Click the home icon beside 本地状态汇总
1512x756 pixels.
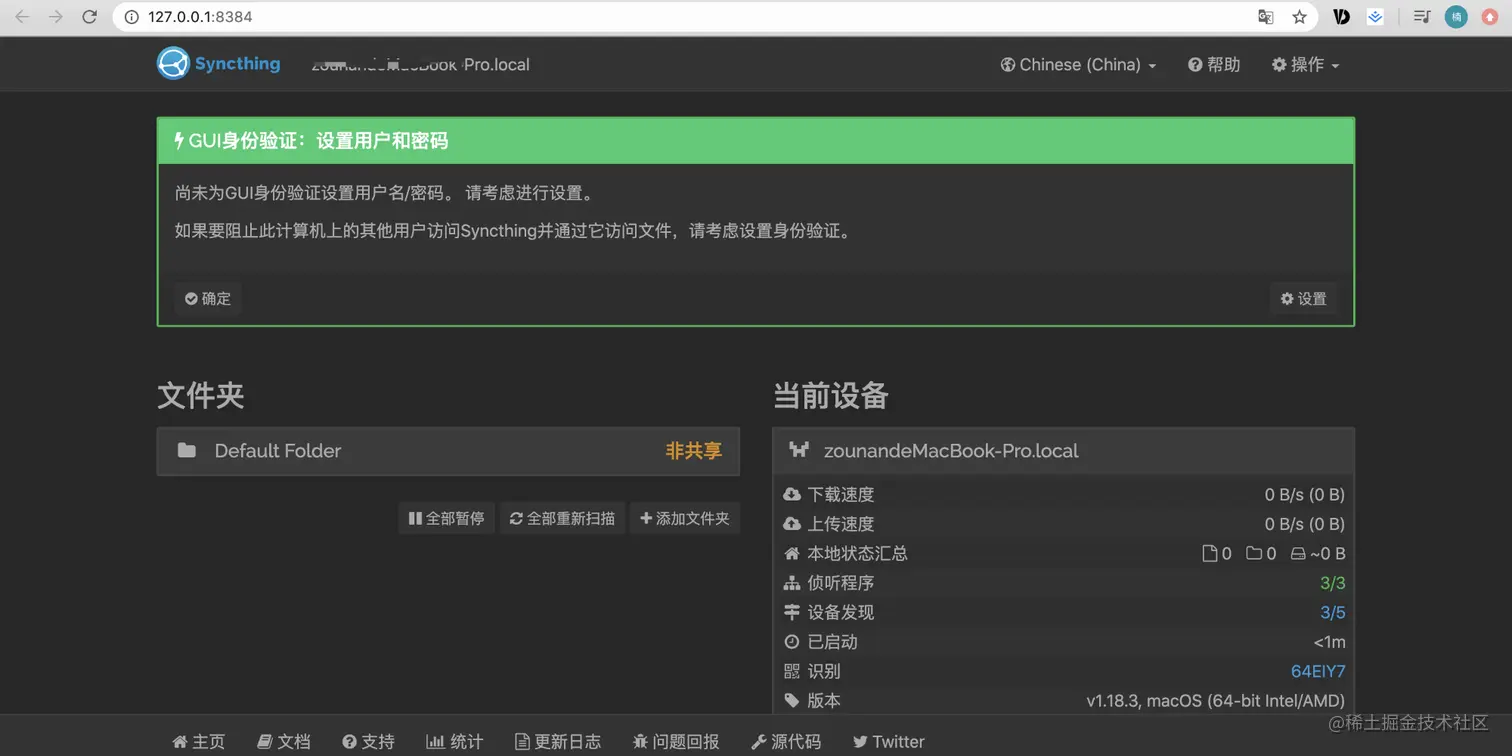click(x=792, y=553)
